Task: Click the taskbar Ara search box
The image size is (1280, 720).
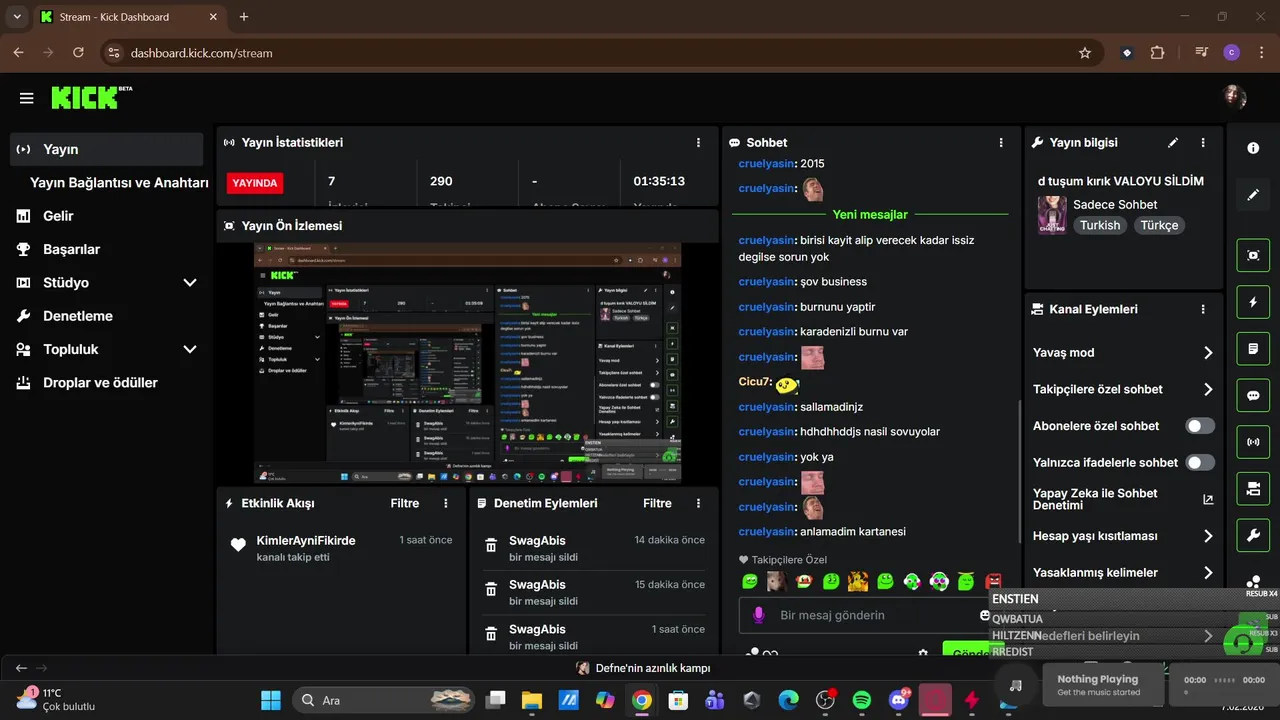Action: pos(383,700)
